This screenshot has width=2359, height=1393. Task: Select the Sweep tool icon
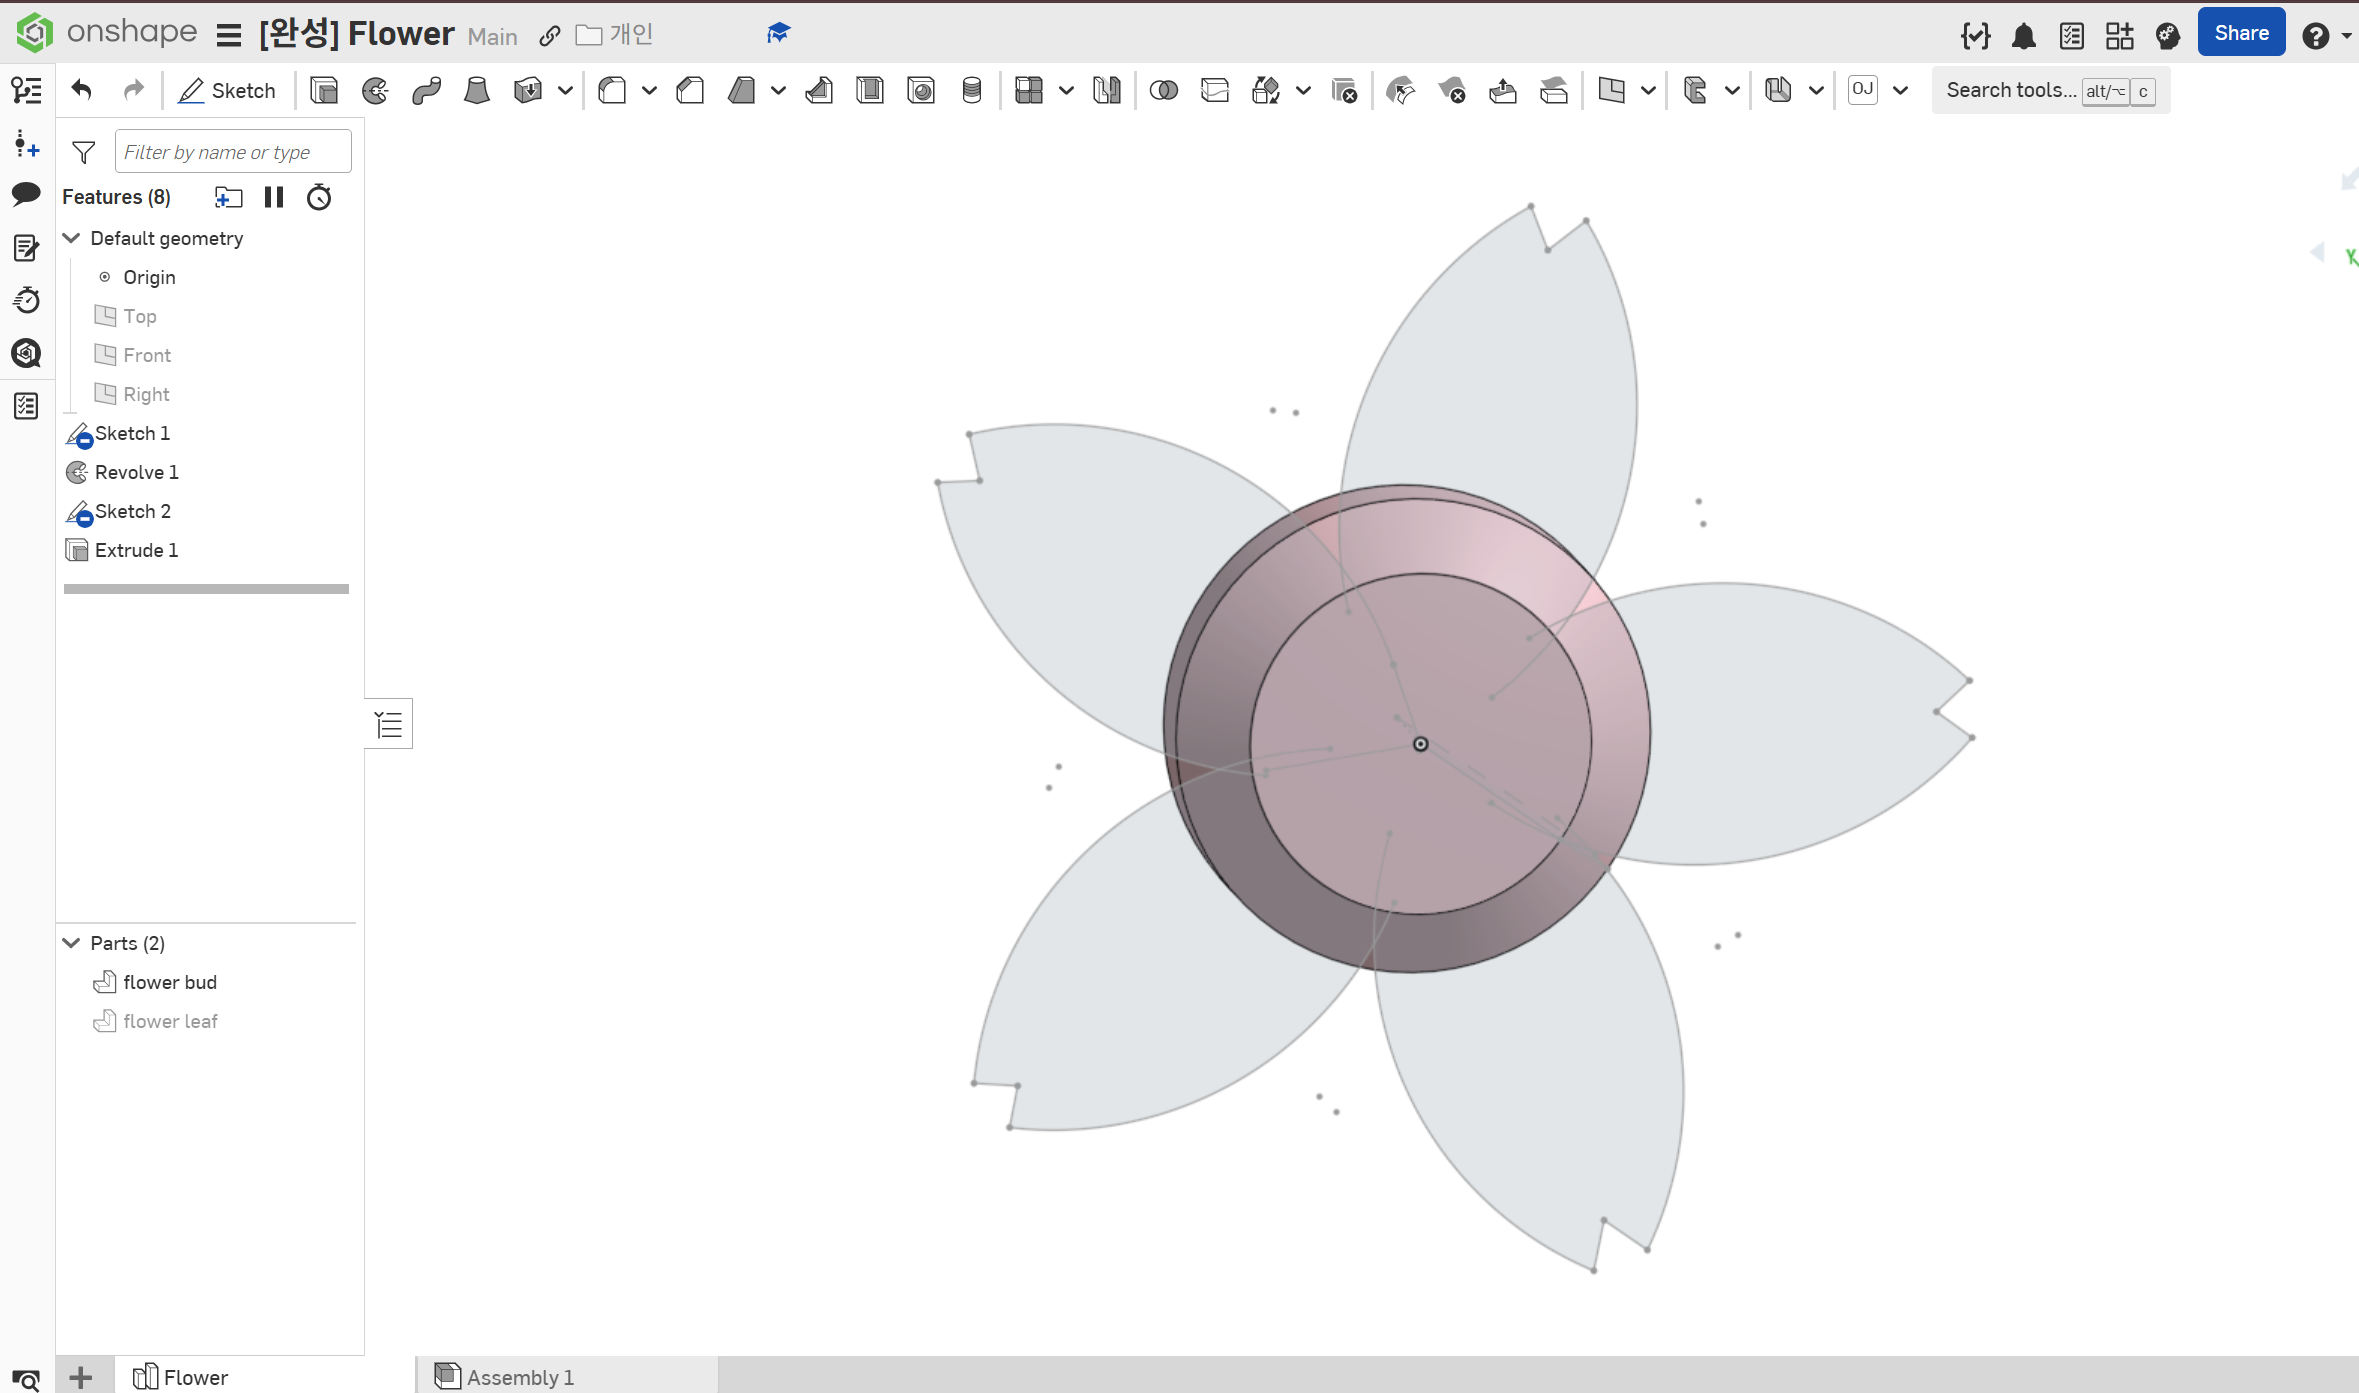426,91
